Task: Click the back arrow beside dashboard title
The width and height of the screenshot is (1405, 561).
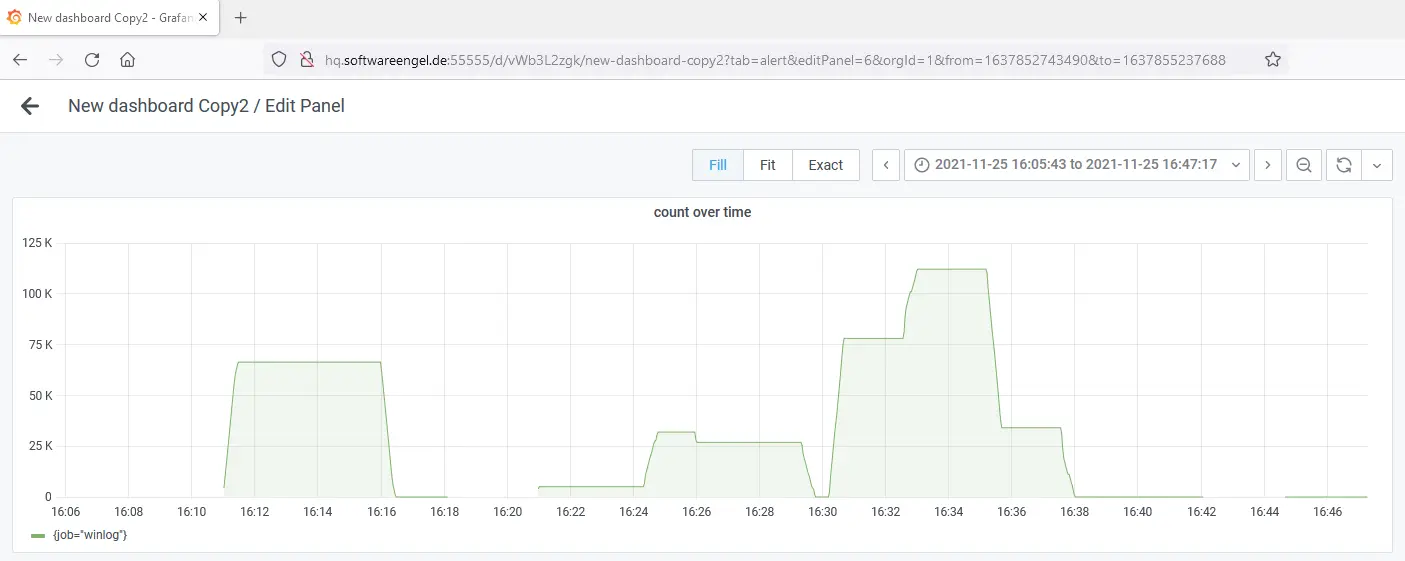Action: click(x=30, y=106)
